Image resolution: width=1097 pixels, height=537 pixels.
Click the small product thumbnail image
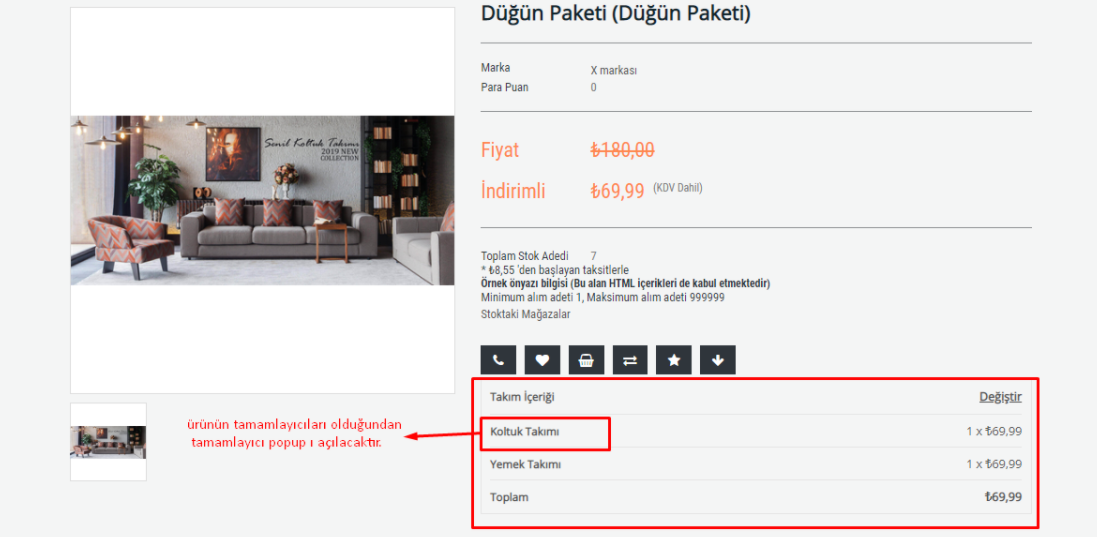point(108,442)
